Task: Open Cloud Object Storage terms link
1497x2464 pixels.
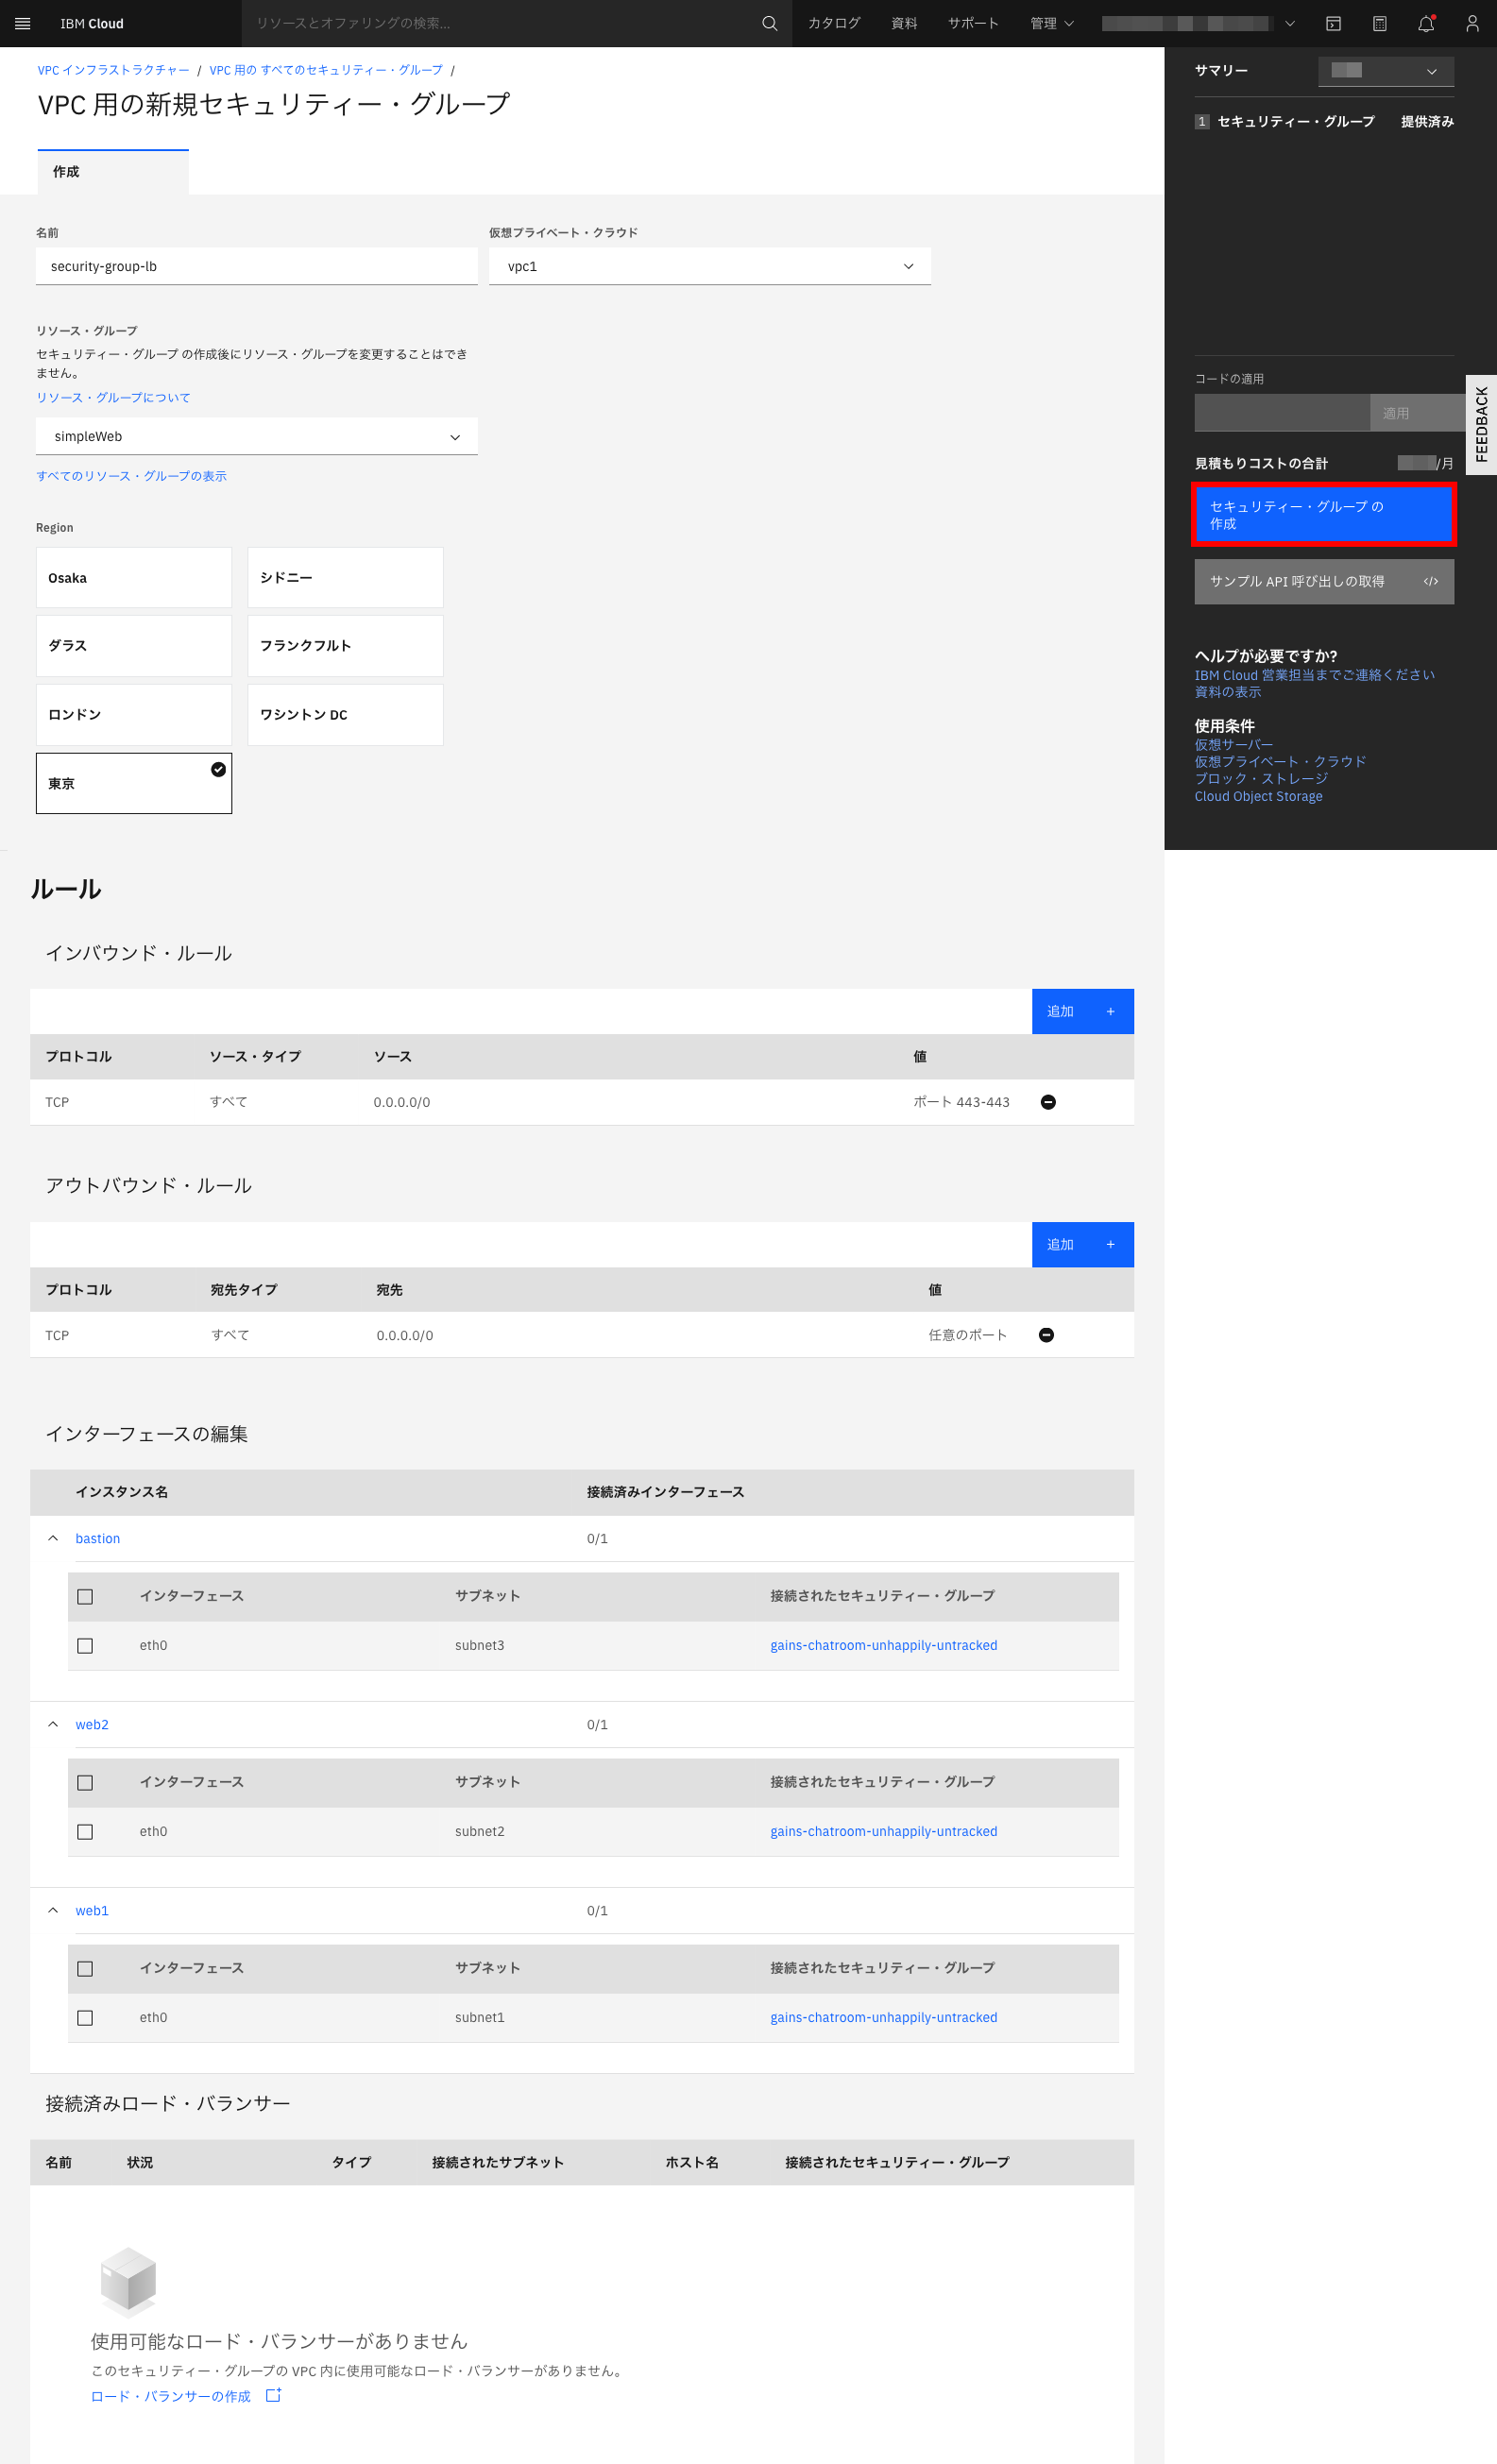Action: (1258, 796)
